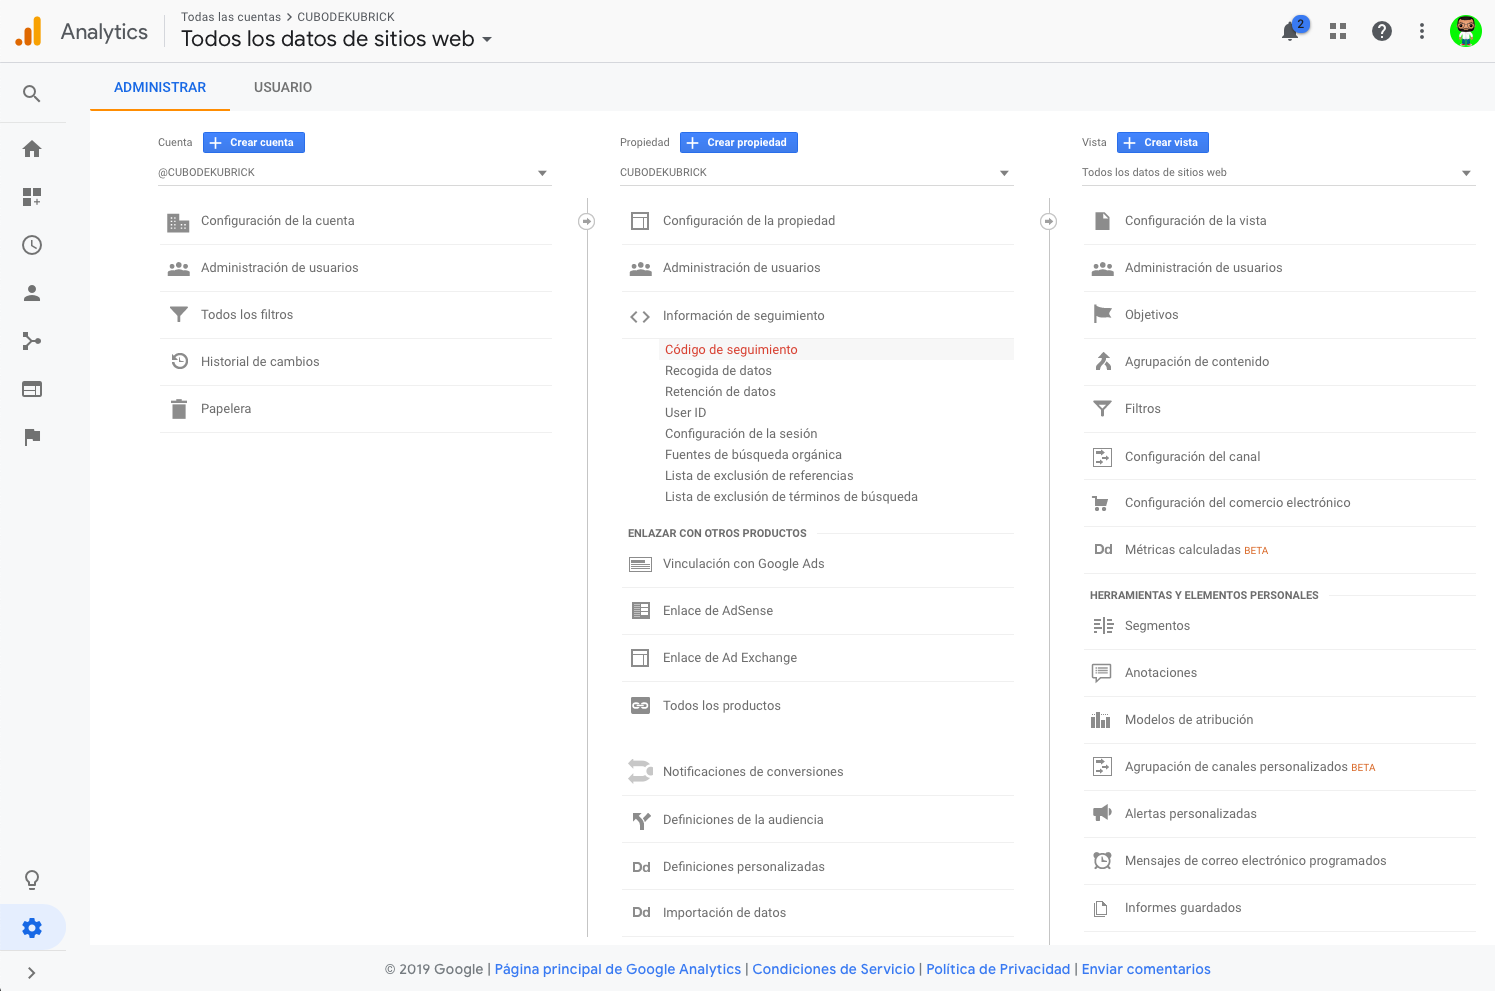Select Recogida de datos submenu item
The width and height of the screenshot is (1495, 991).
pos(718,371)
